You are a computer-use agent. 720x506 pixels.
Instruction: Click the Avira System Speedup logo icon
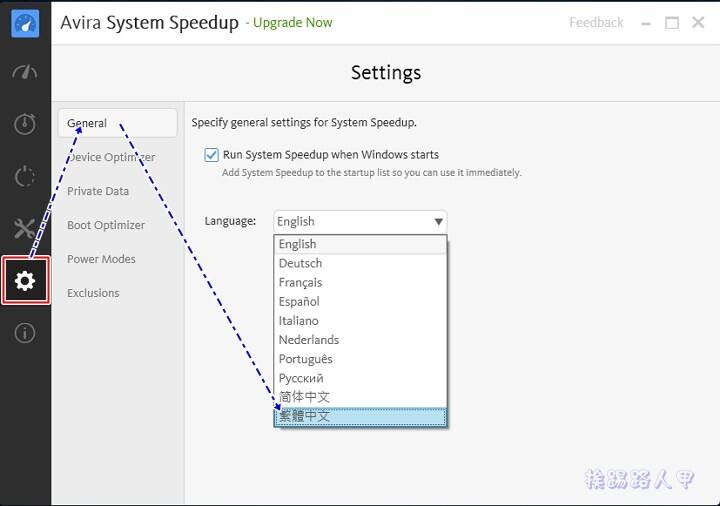25,23
